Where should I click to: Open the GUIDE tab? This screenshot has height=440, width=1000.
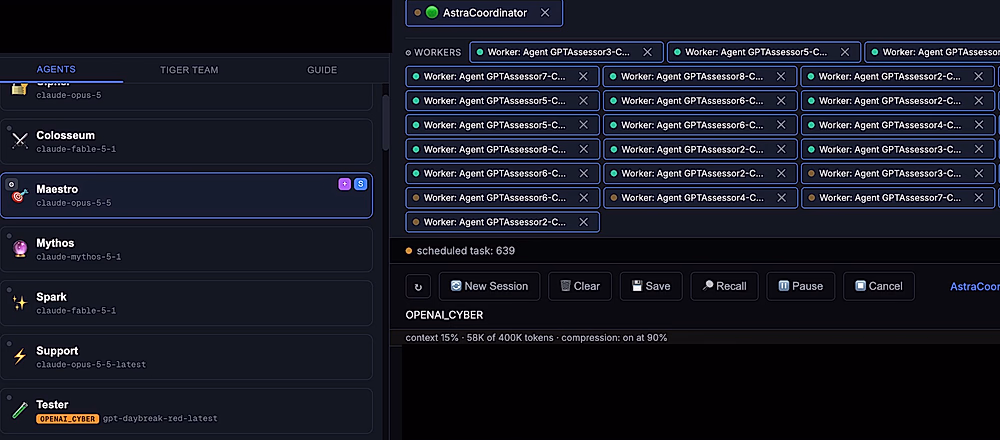point(322,70)
